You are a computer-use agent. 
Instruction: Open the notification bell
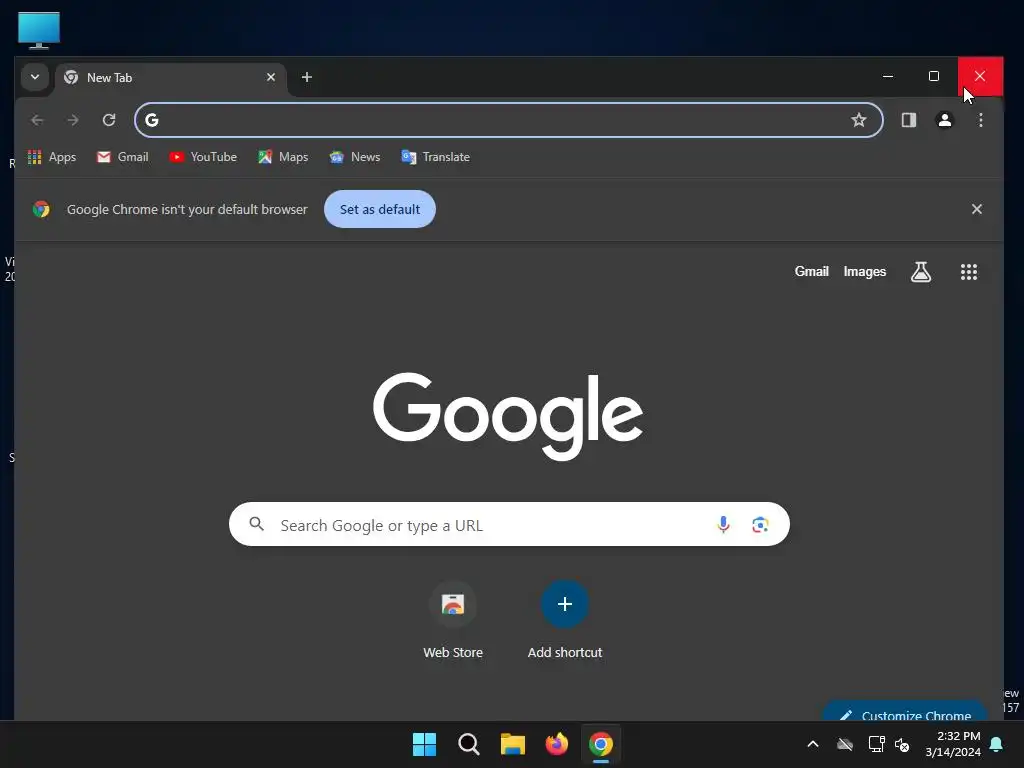click(x=996, y=744)
